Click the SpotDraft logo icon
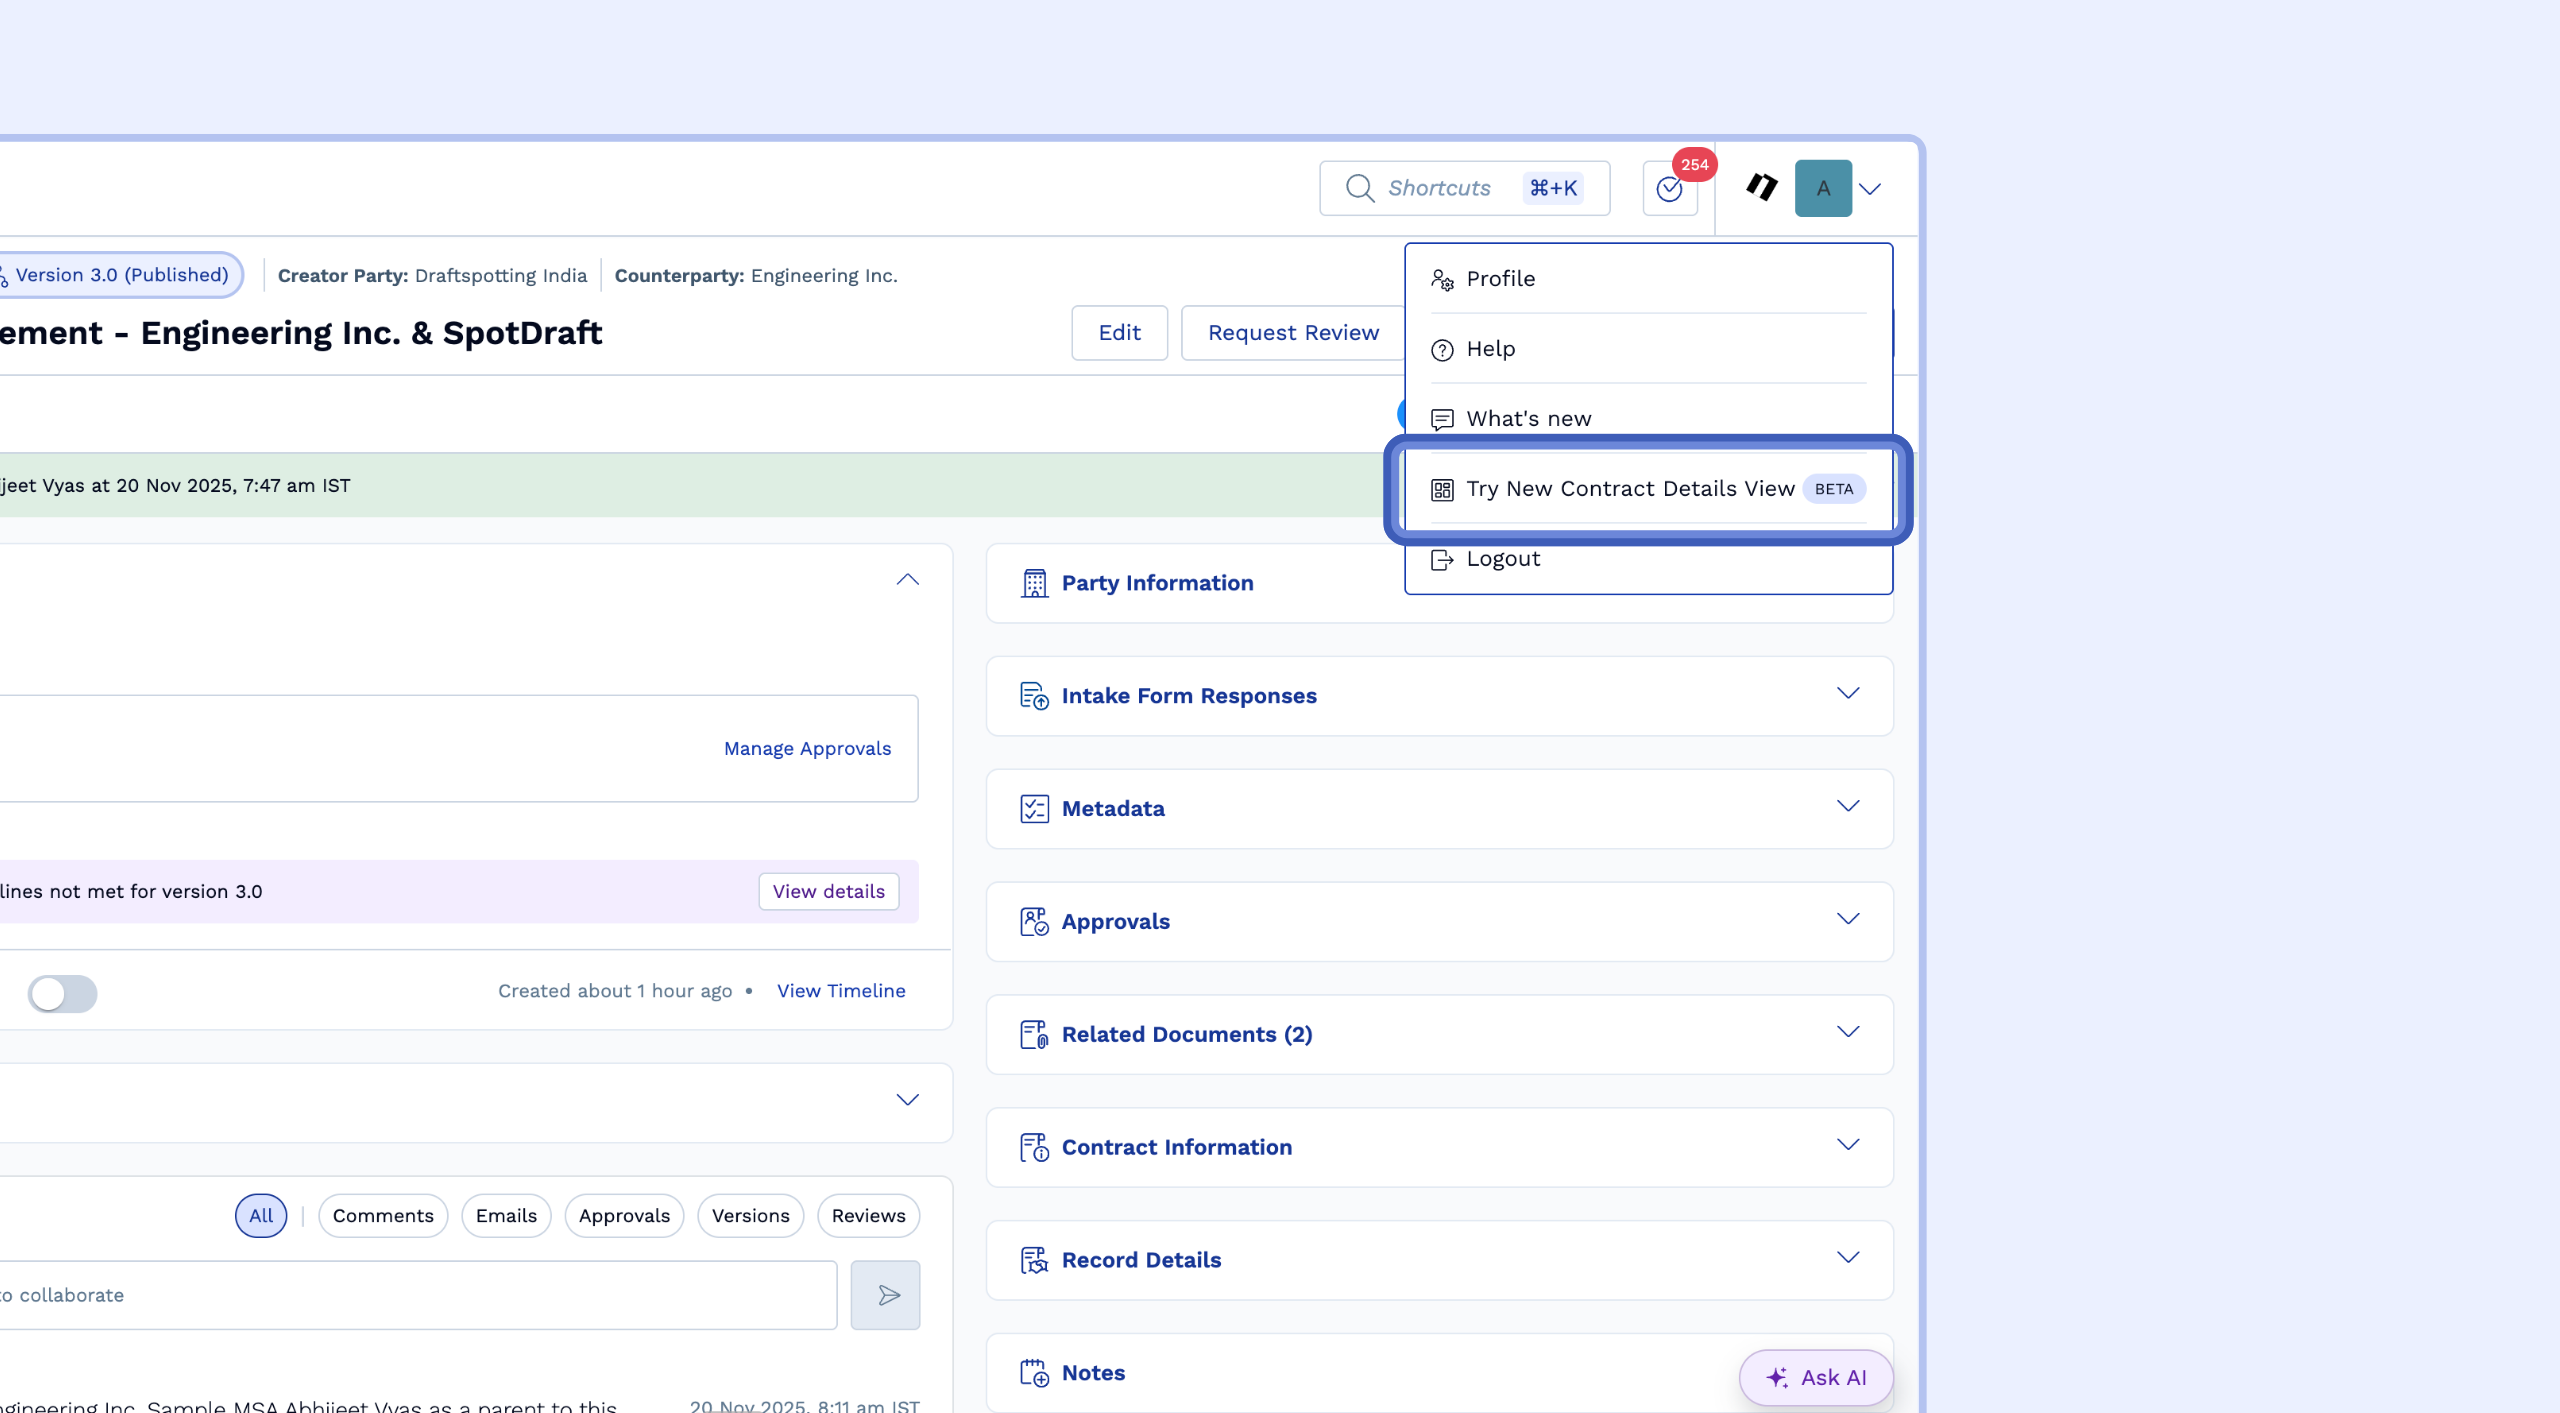The width and height of the screenshot is (2560, 1413). 1761,187
